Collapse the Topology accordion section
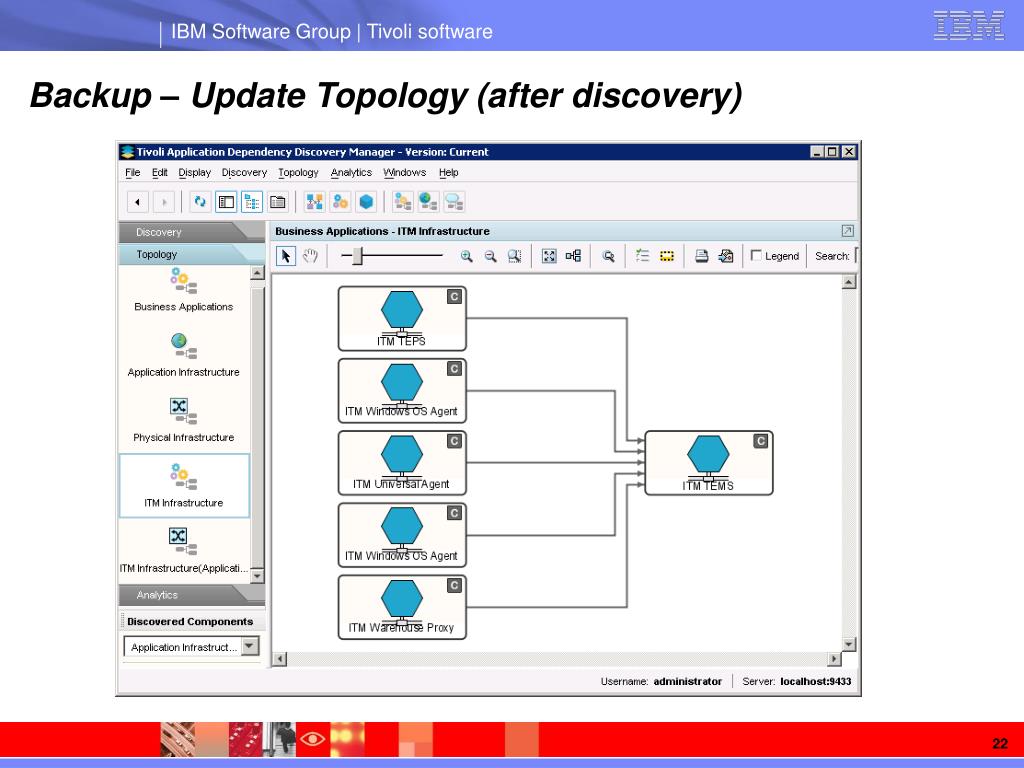 [191, 254]
